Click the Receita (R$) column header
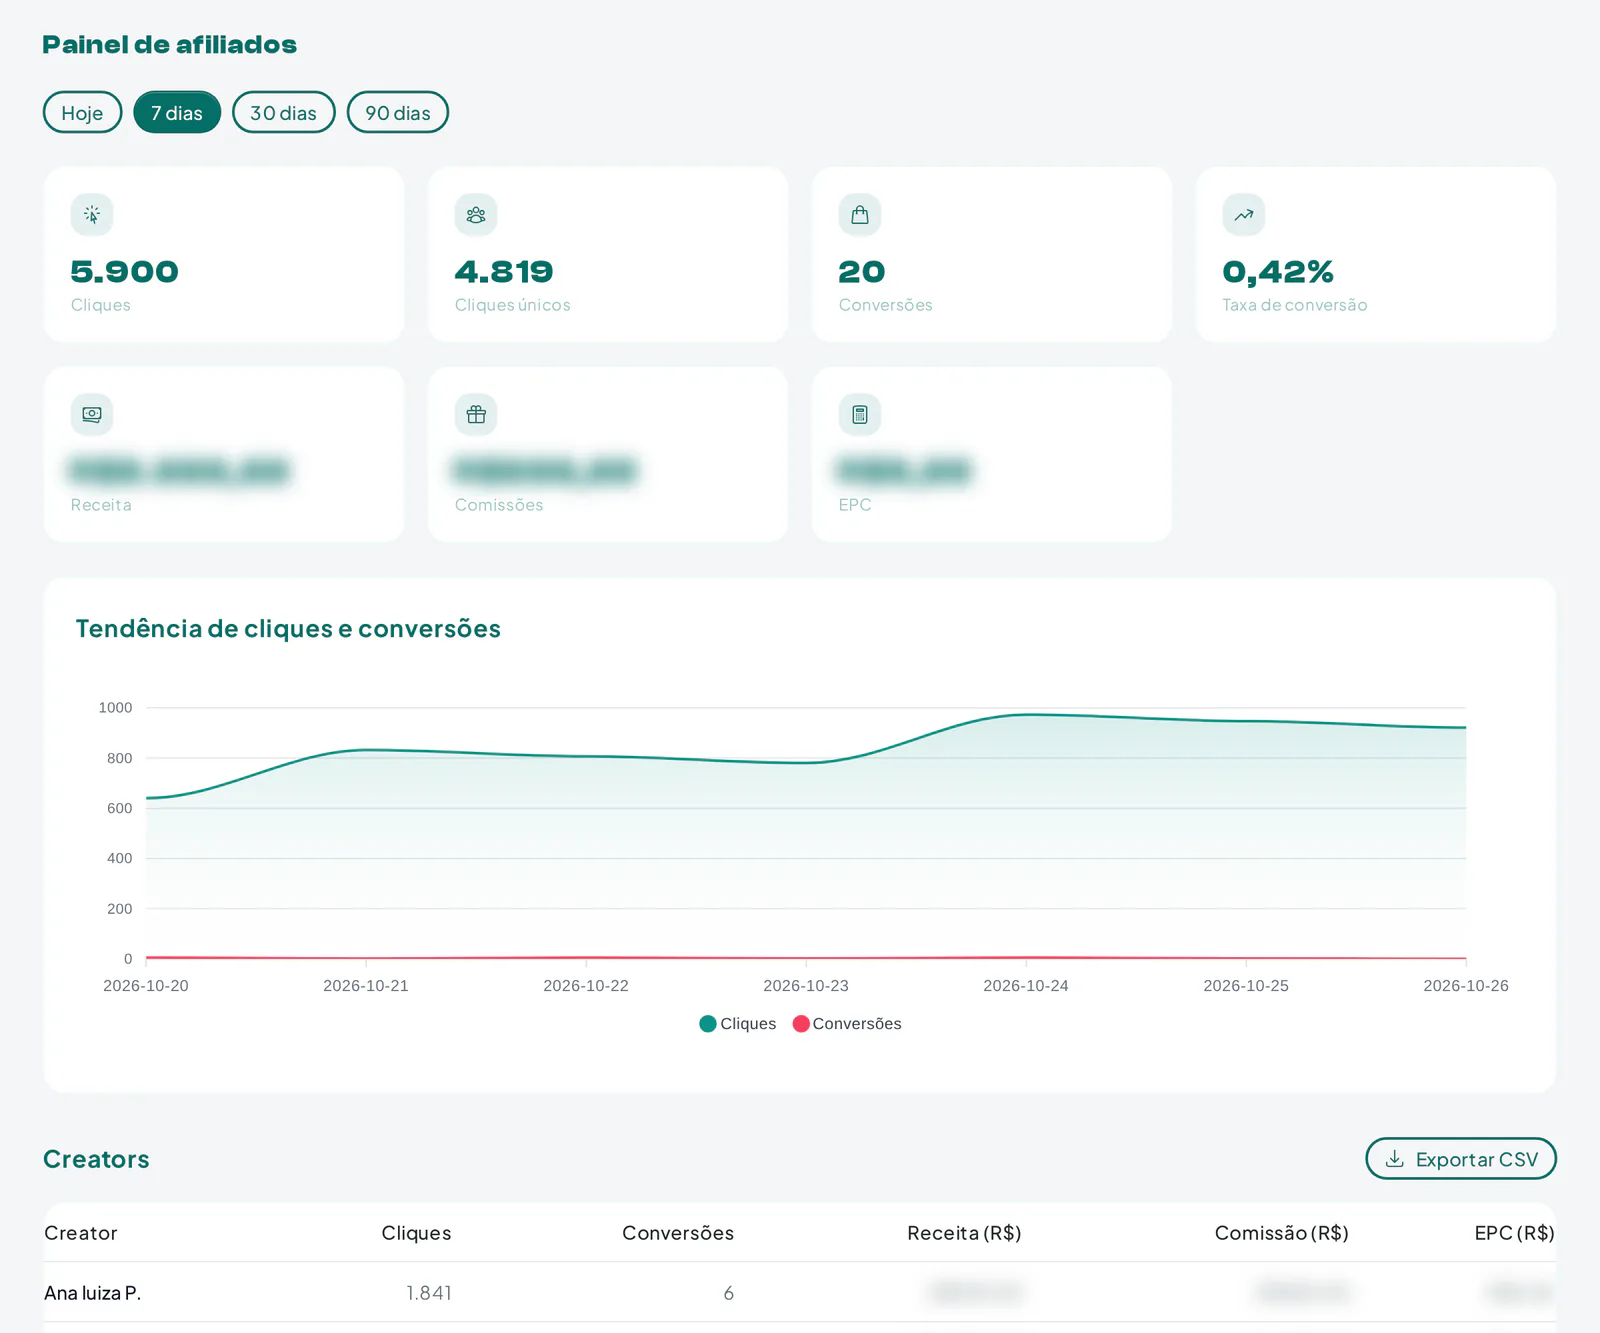Viewport: 1600px width, 1333px height. tap(964, 1233)
